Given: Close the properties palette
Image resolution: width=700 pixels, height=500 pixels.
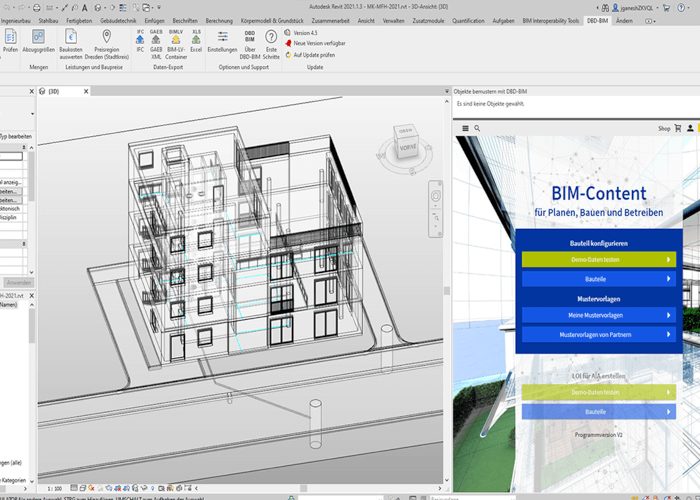Looking at the screenshot, I should (x=31, y=91).
